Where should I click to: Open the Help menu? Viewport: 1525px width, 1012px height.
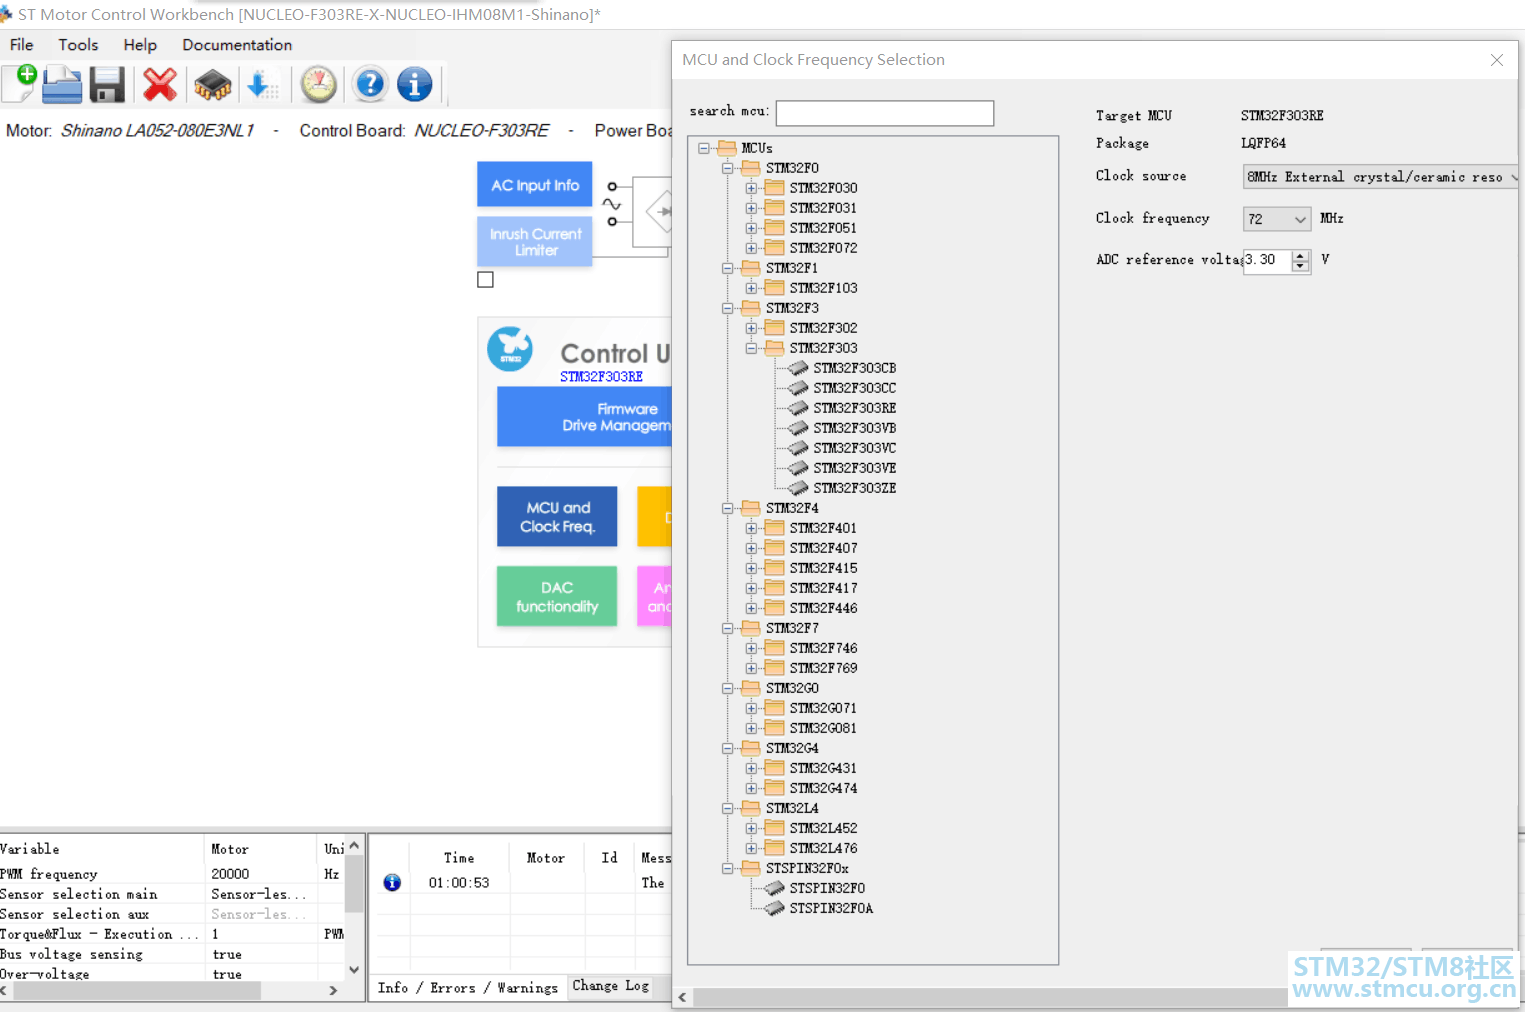tap(140, 45)
